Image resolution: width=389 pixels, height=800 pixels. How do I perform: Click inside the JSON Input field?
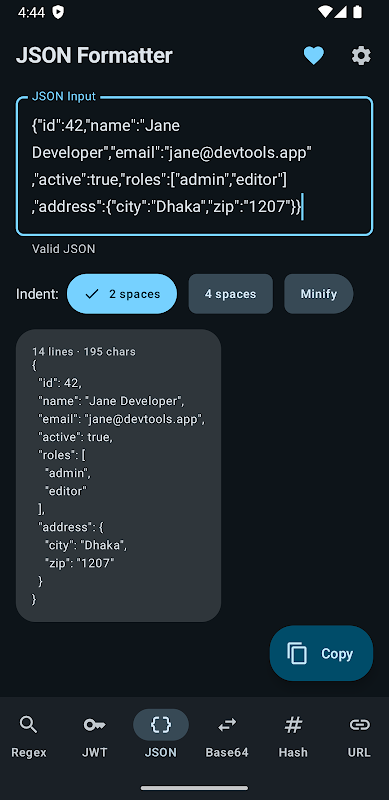194,166
